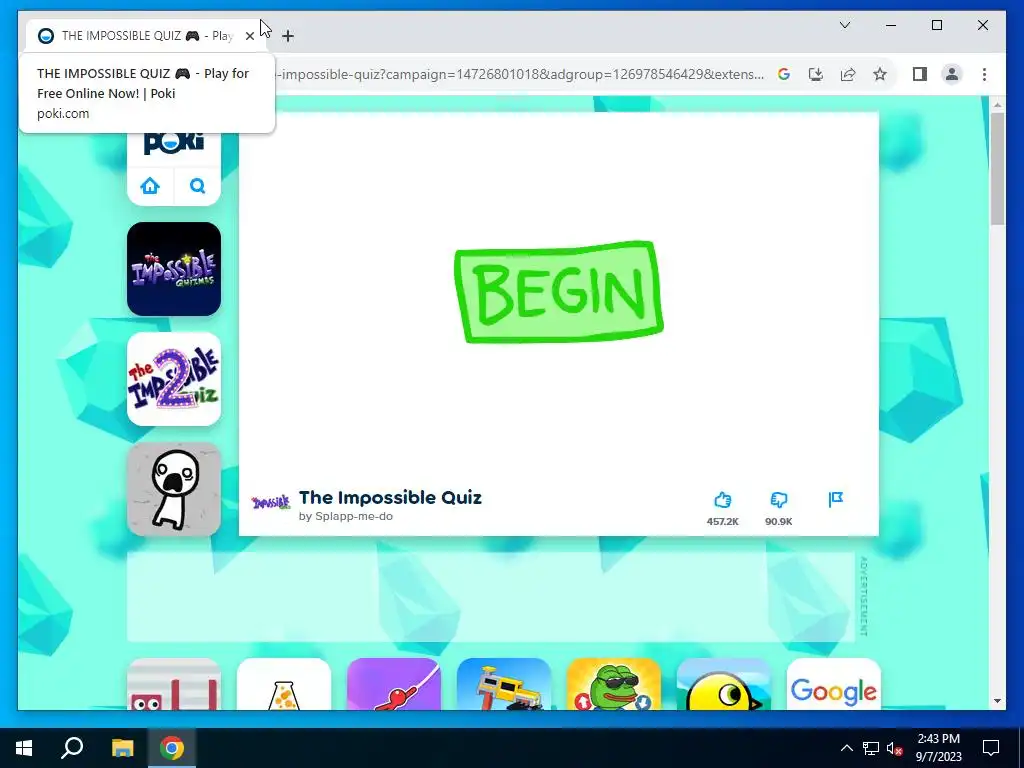Open the red blocks game thumbnail

(174, 684)
